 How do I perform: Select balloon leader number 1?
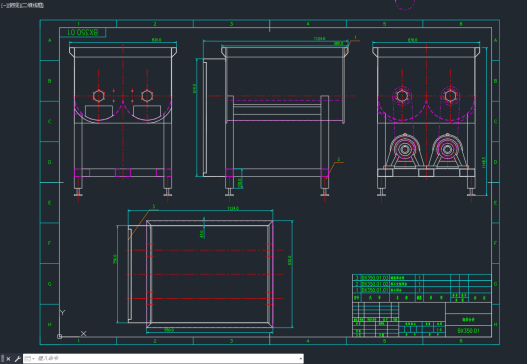355,38
